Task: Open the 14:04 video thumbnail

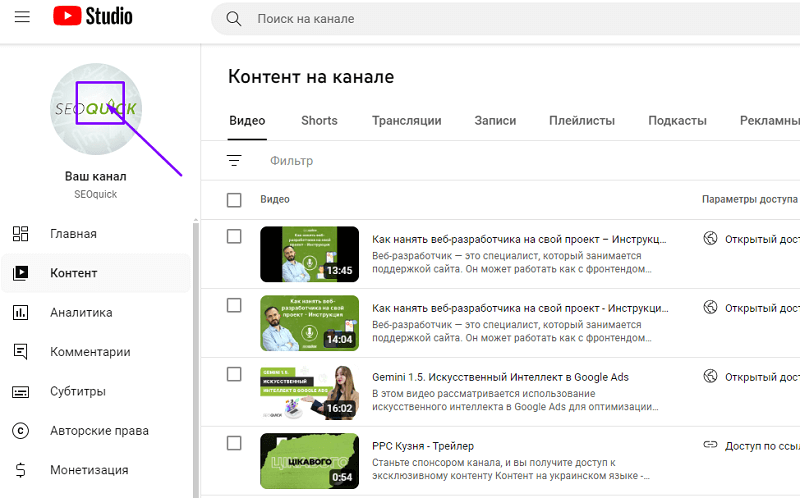Action: coord(310,323)
